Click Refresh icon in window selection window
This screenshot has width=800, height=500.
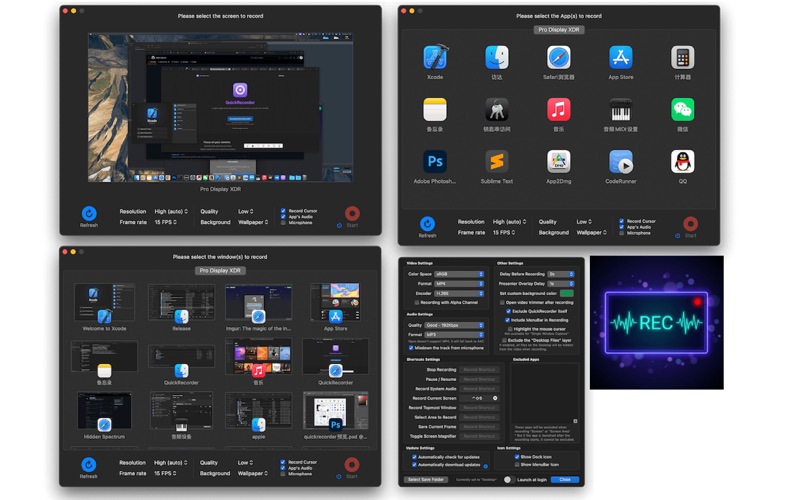(88, 465)
